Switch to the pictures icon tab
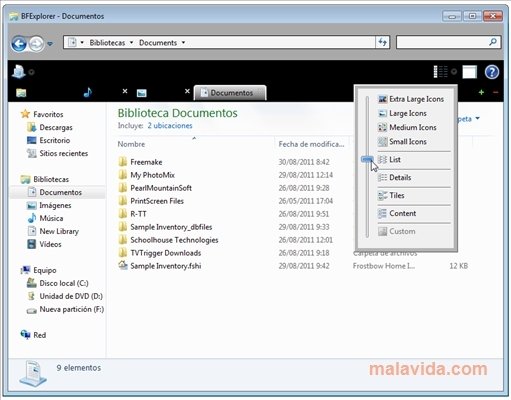 click(142, 93)
